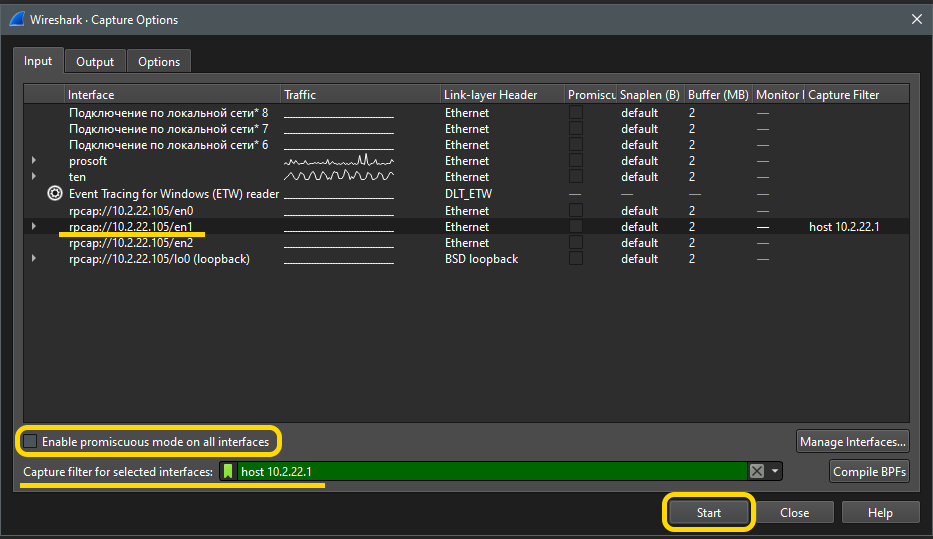Switch to the Options tab

tap(159, 62)
